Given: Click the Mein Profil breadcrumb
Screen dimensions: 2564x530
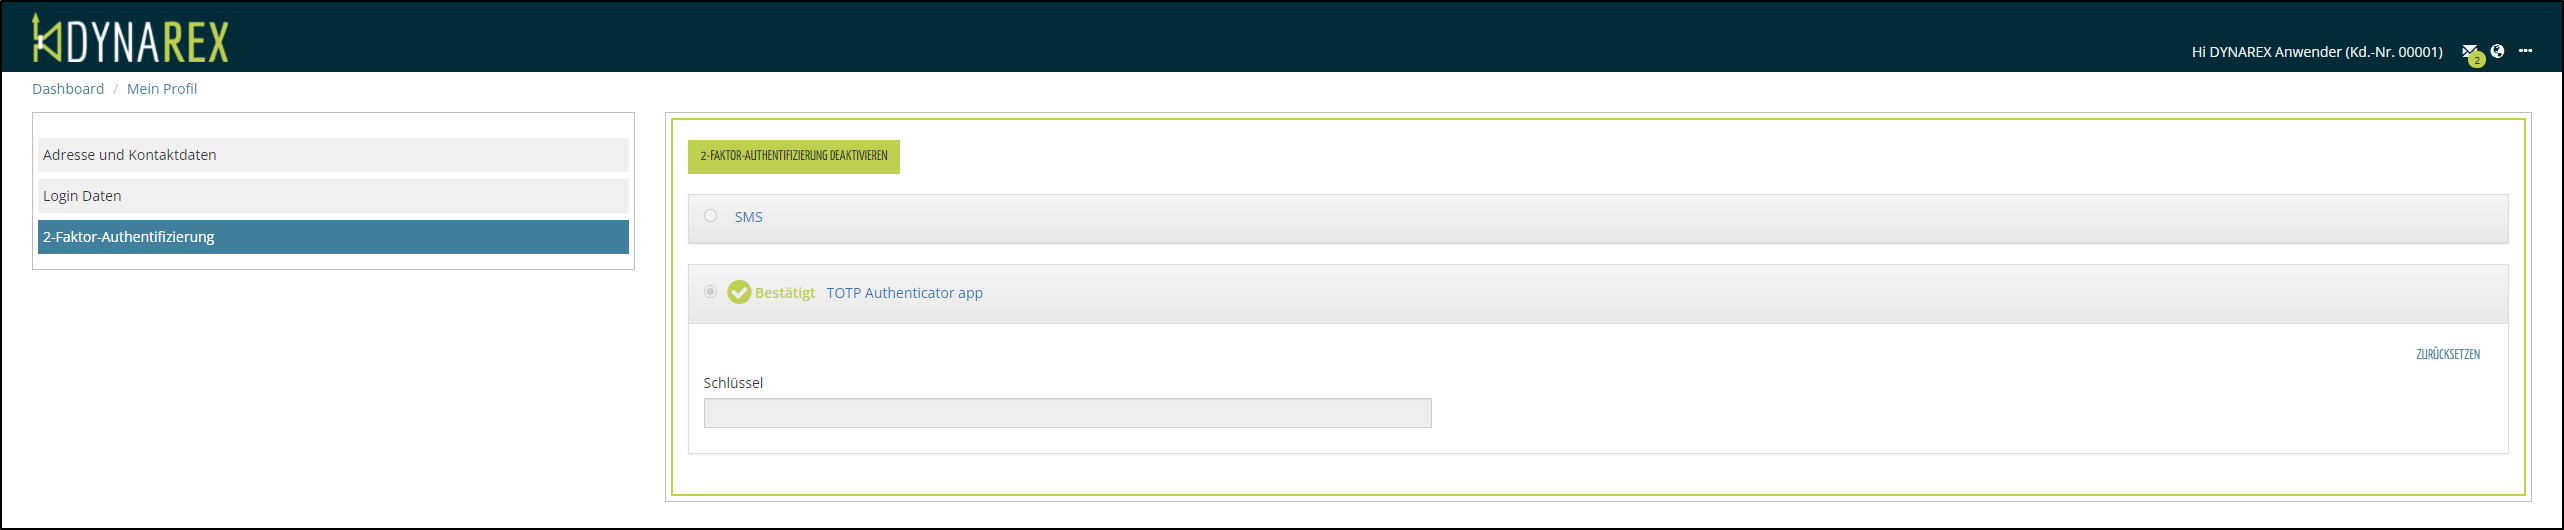Looking at the screenshot, I should pos(162,89).
